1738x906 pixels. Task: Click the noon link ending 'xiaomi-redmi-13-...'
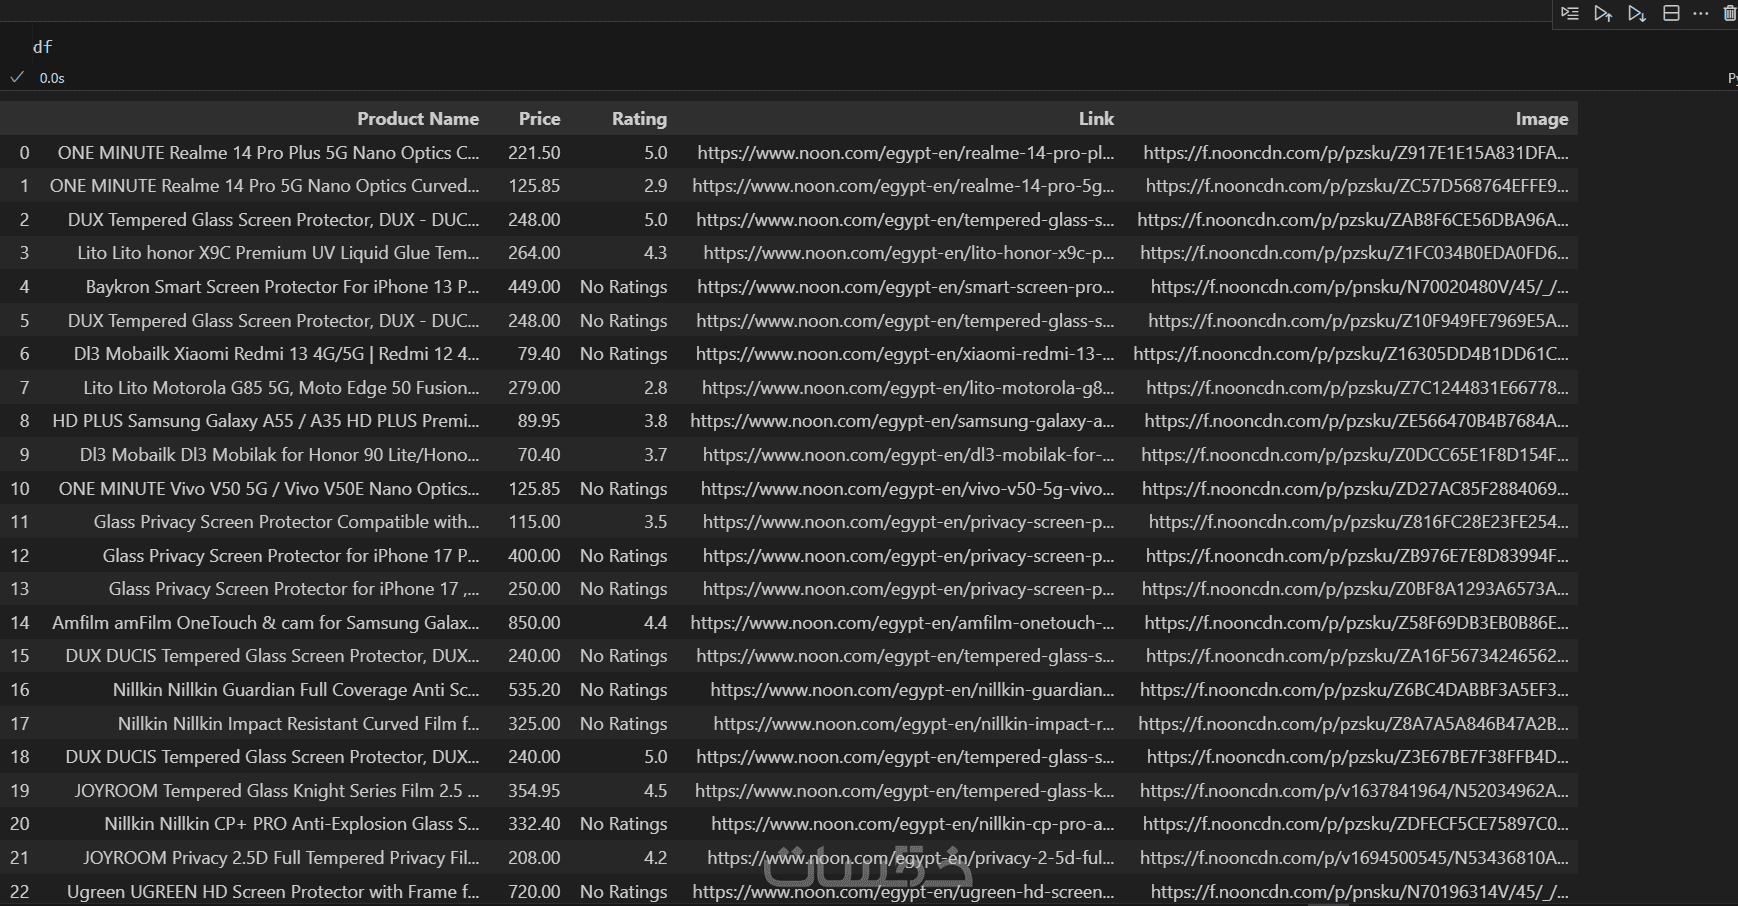(905, 354)
